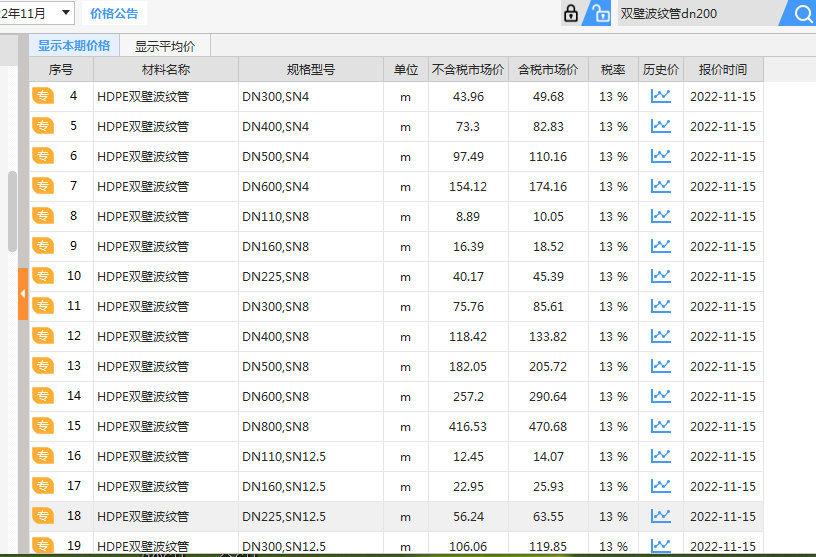
Task: Click the orange 专 badge in row 15
Action: 43,426
